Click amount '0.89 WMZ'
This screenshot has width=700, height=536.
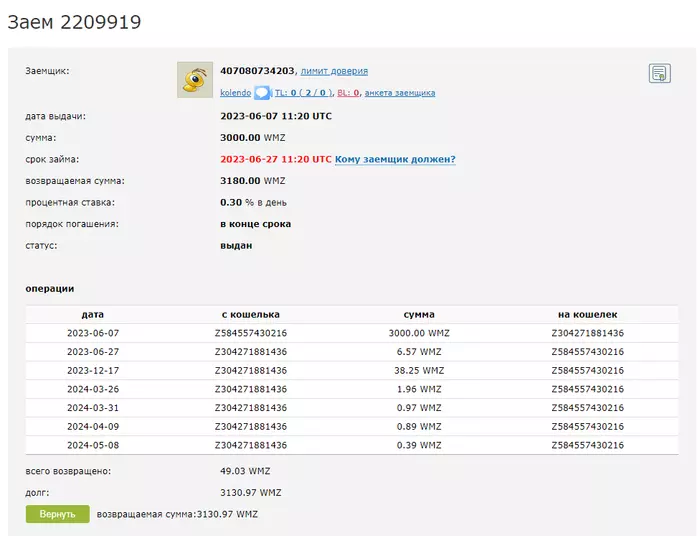pos(419,427)
